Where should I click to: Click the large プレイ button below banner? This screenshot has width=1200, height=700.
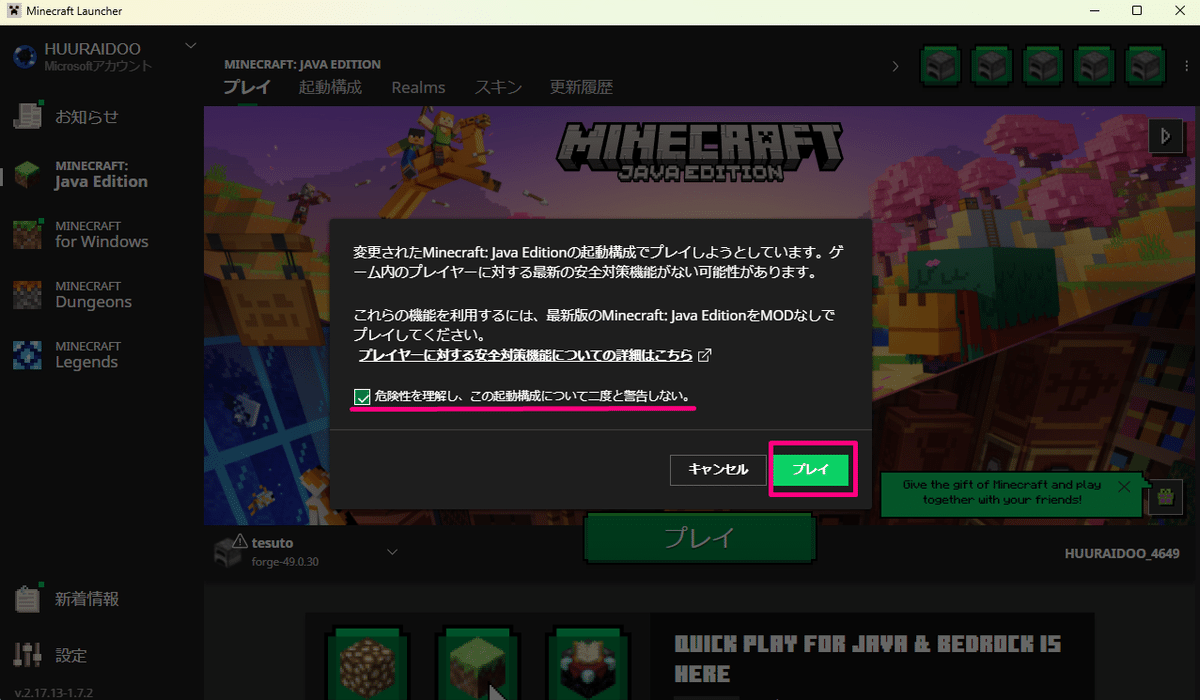coord(700,538)
